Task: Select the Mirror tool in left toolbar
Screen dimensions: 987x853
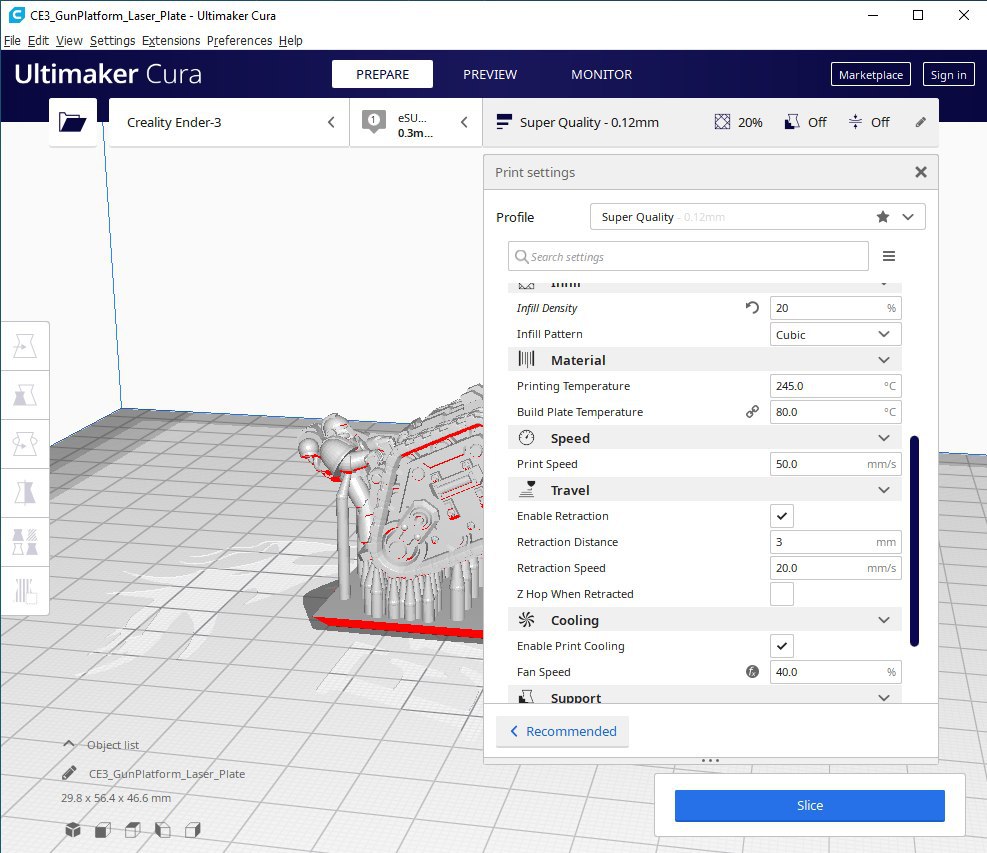Action: click(25, 494)
